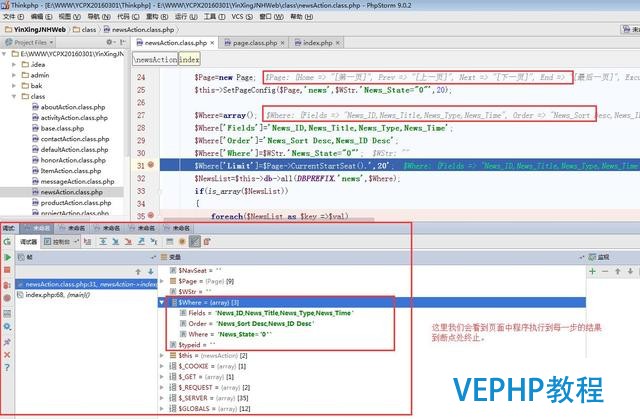Open aboutAction.class.php in project tree
Screen dimensions: 640x419
coord(73,107)
